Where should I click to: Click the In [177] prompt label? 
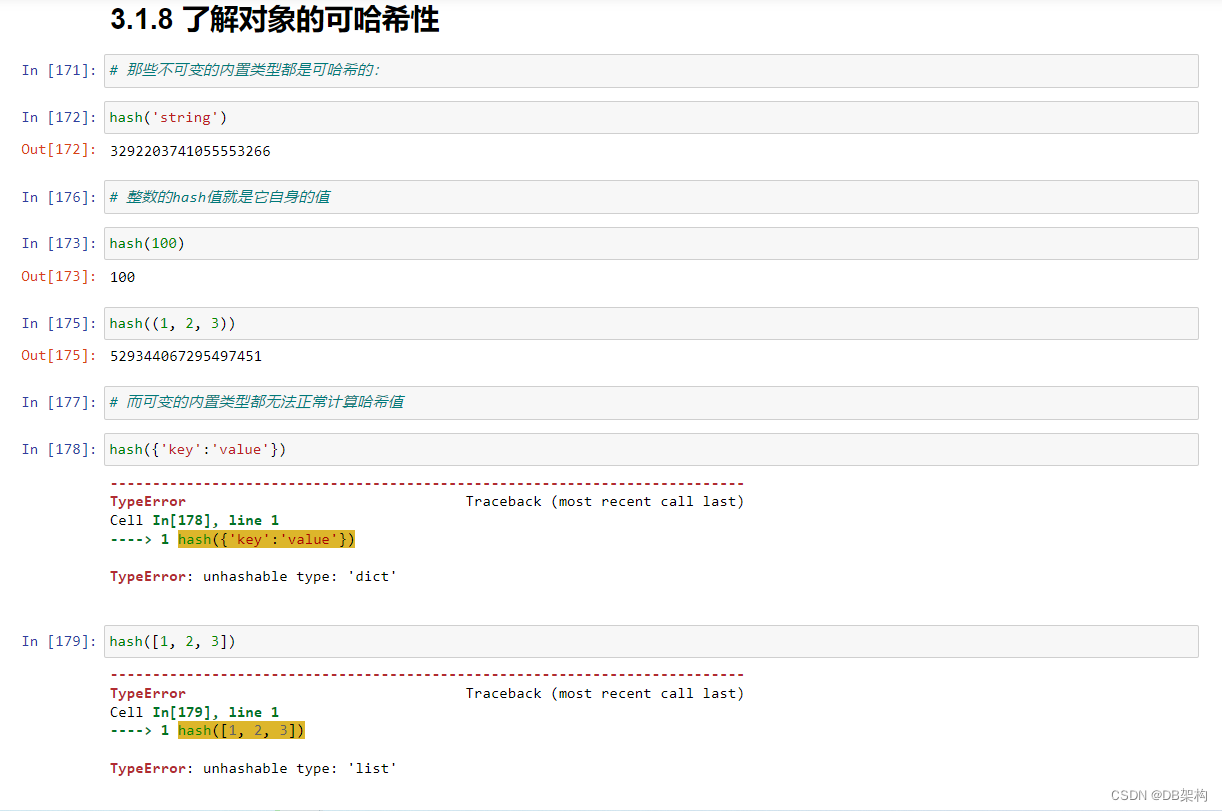[x=59, y=402]
